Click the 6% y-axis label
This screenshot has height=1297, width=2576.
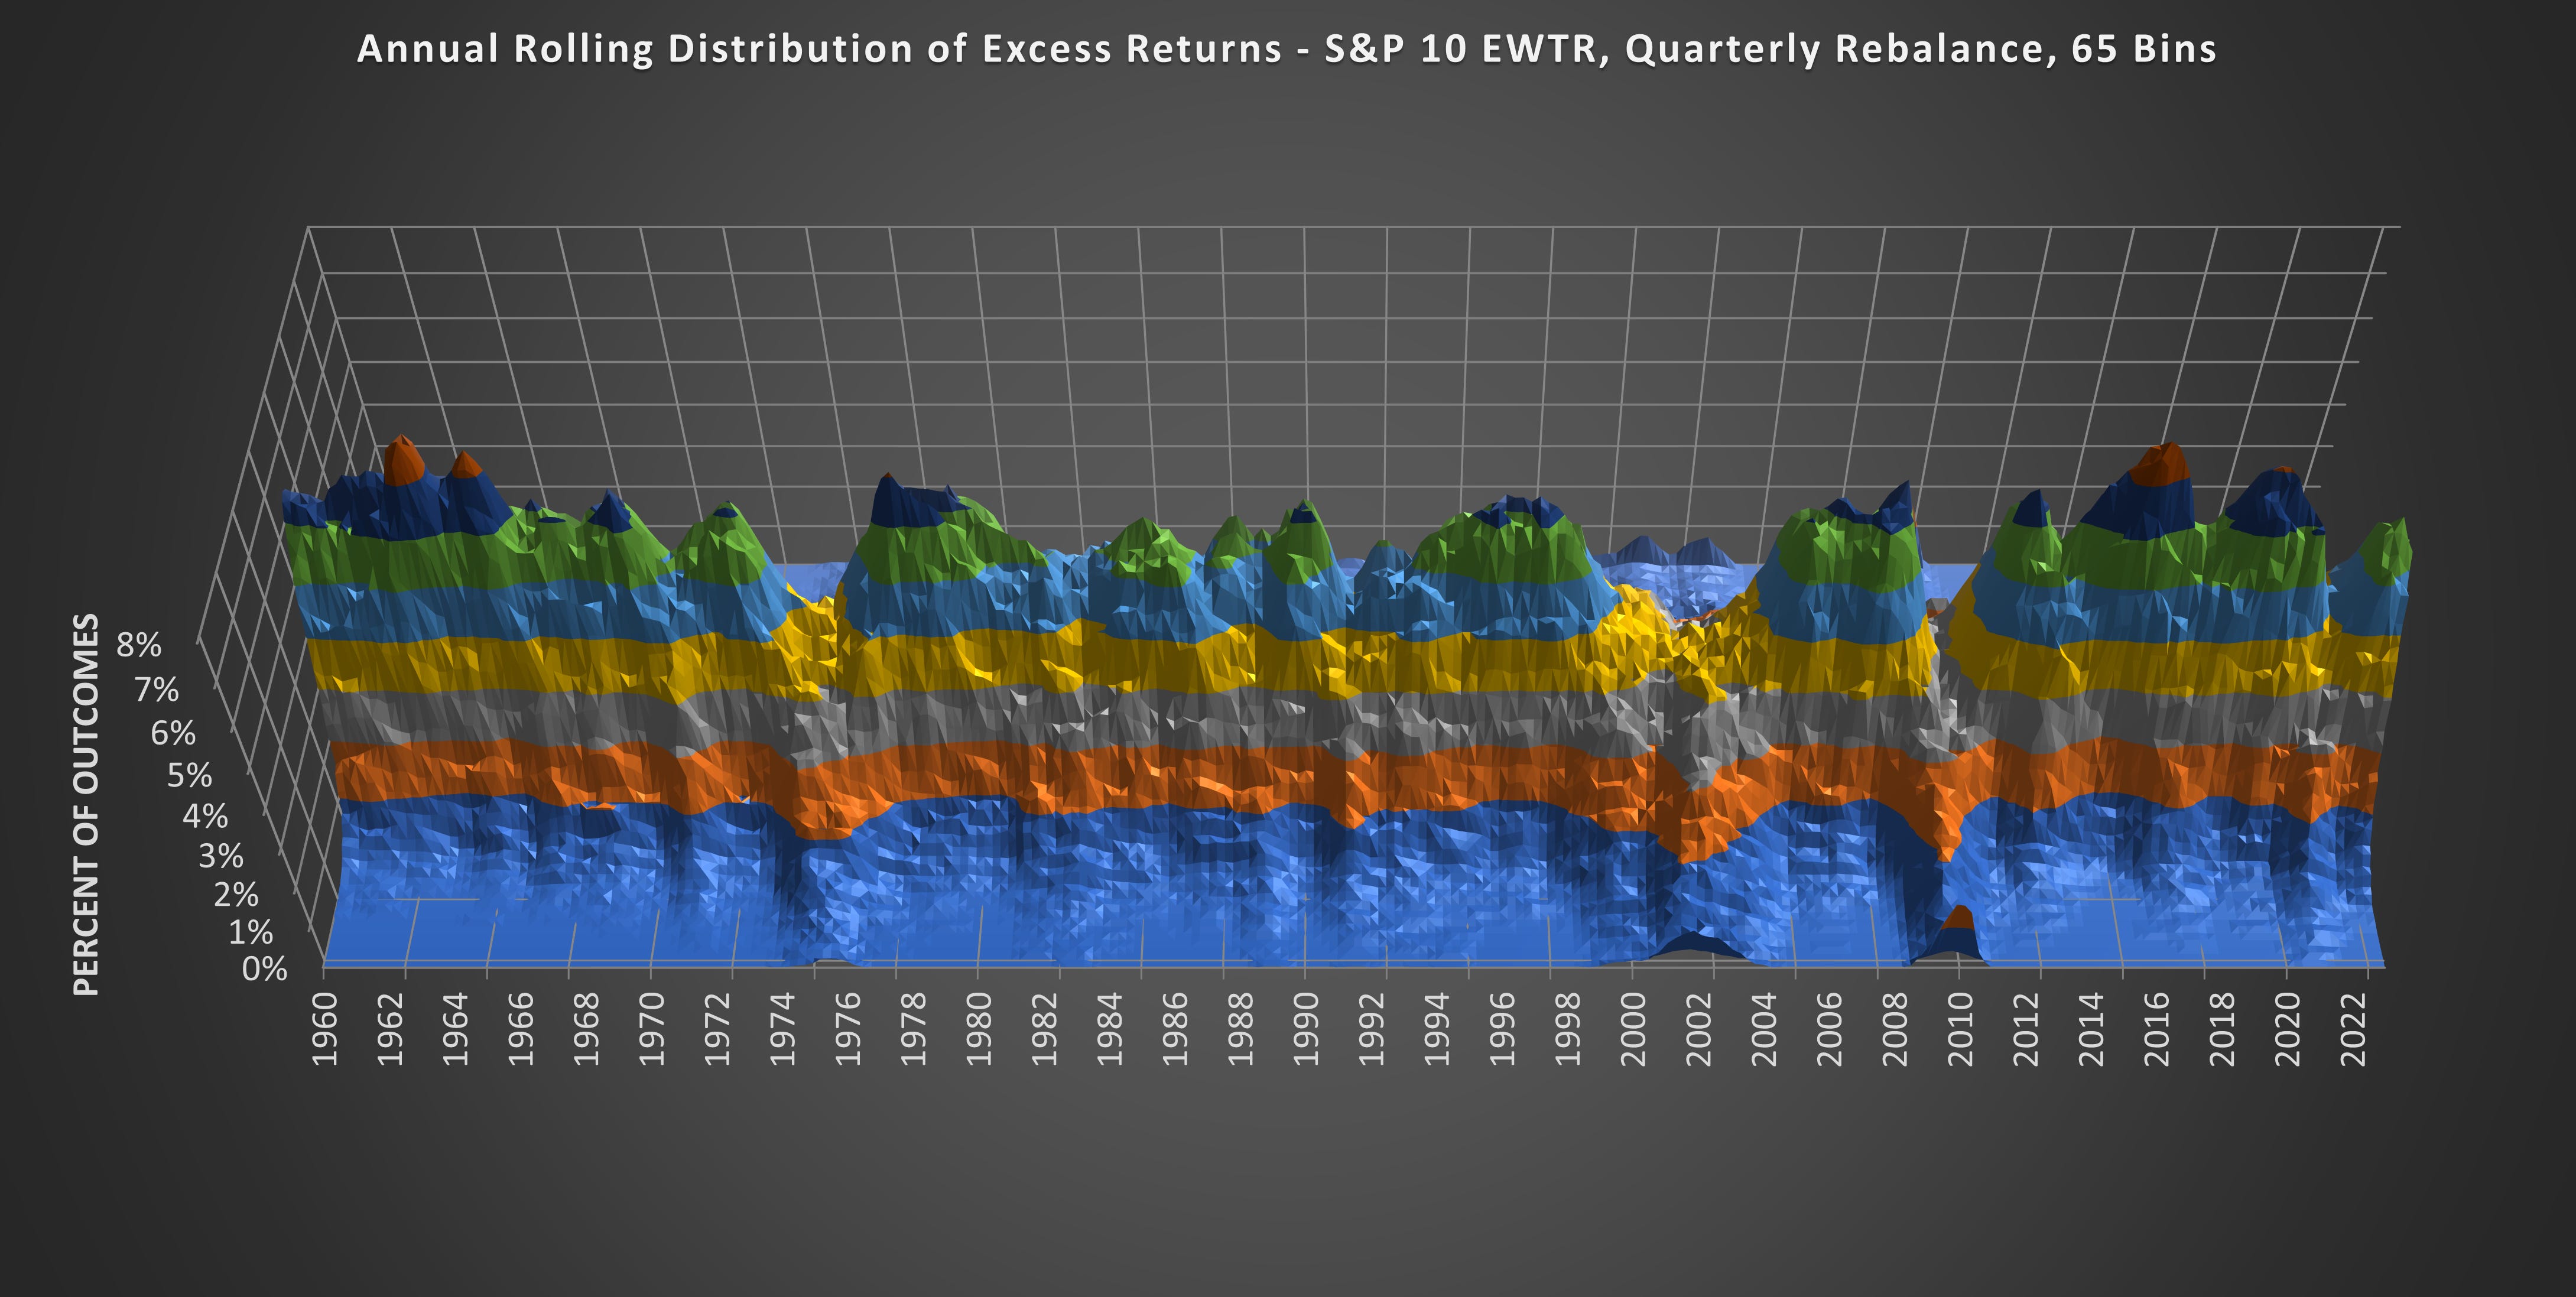tap(173, 733)
